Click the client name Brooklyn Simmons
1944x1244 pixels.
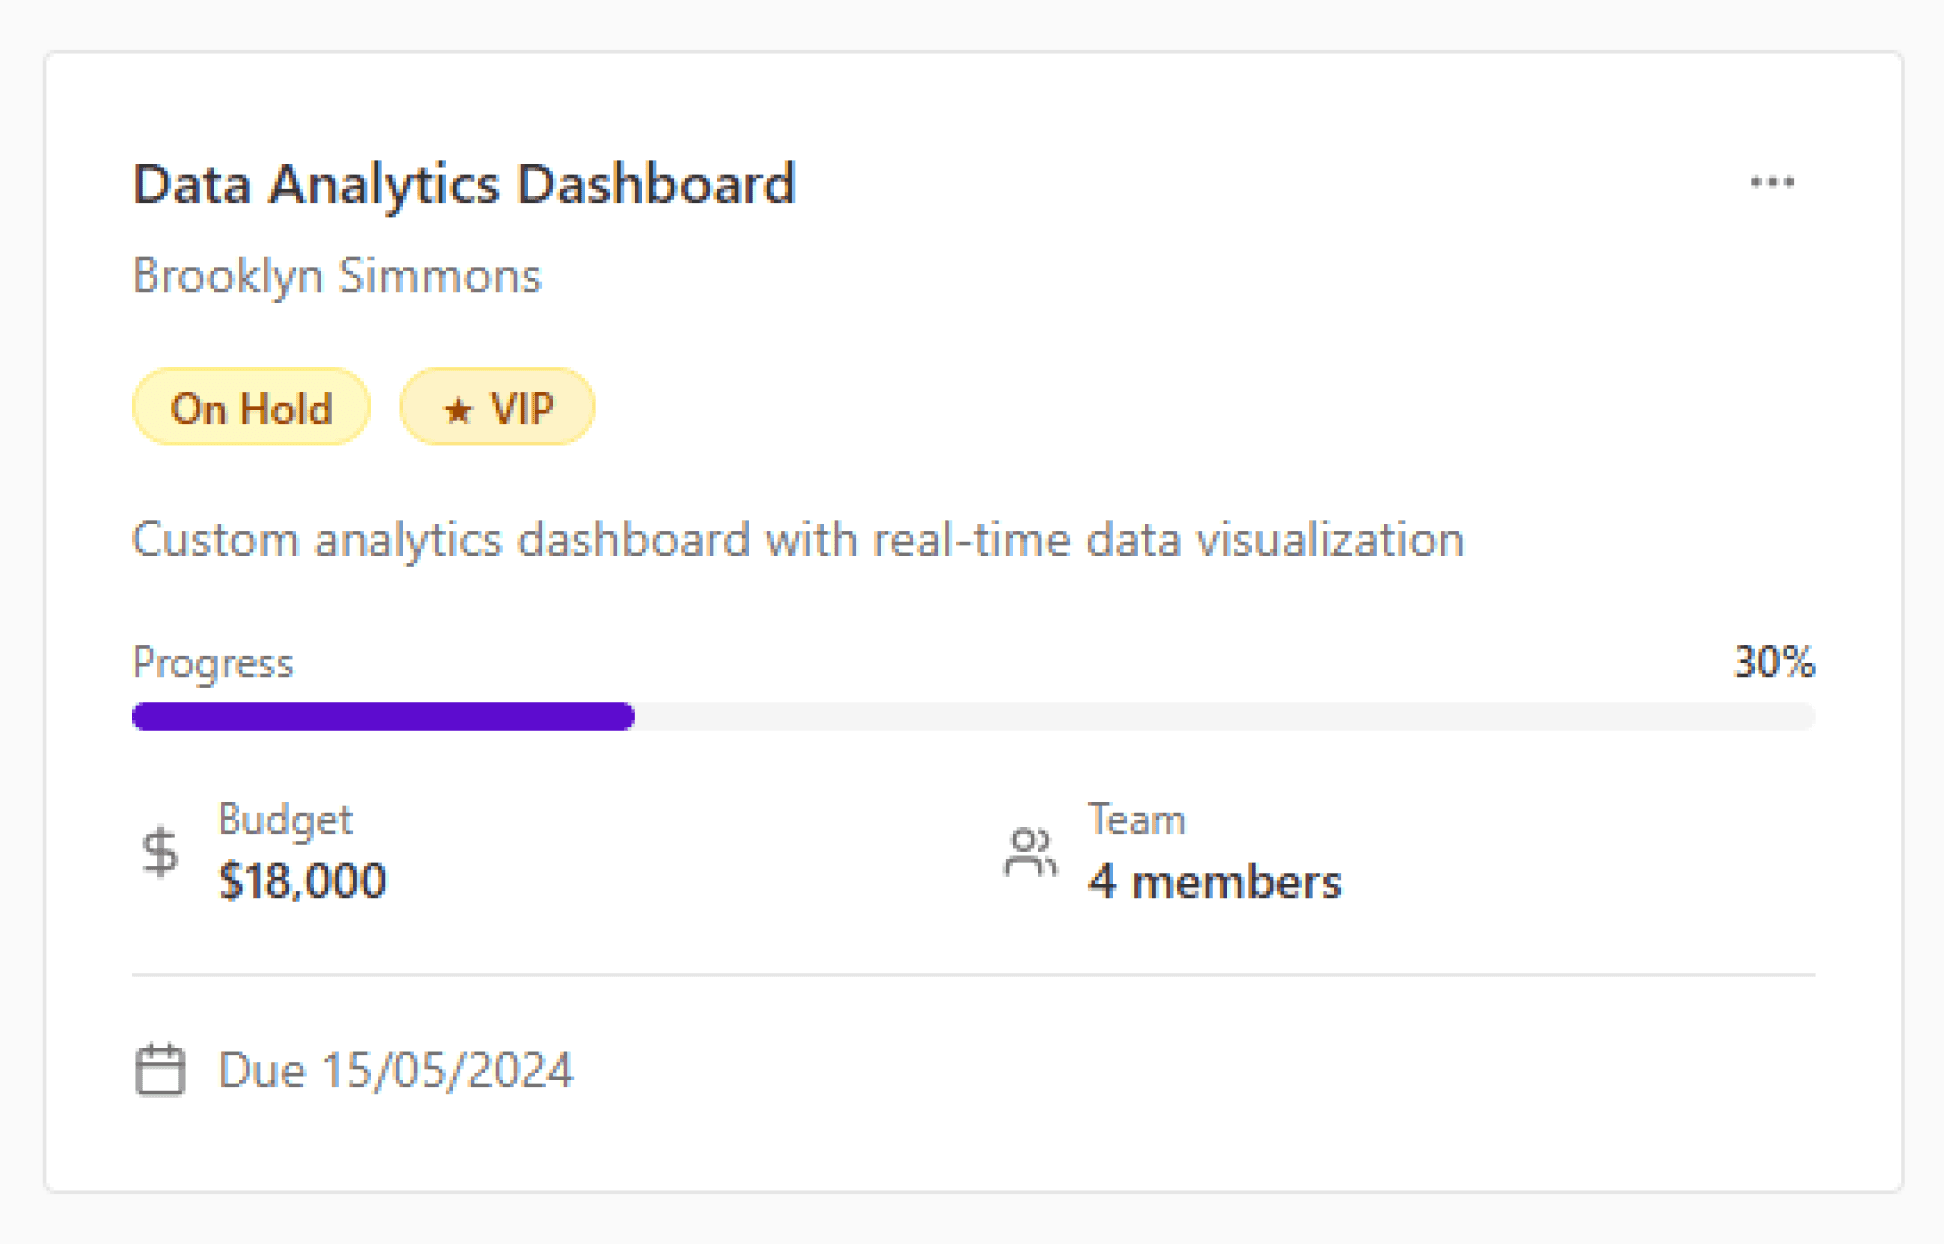coord(337,276)
